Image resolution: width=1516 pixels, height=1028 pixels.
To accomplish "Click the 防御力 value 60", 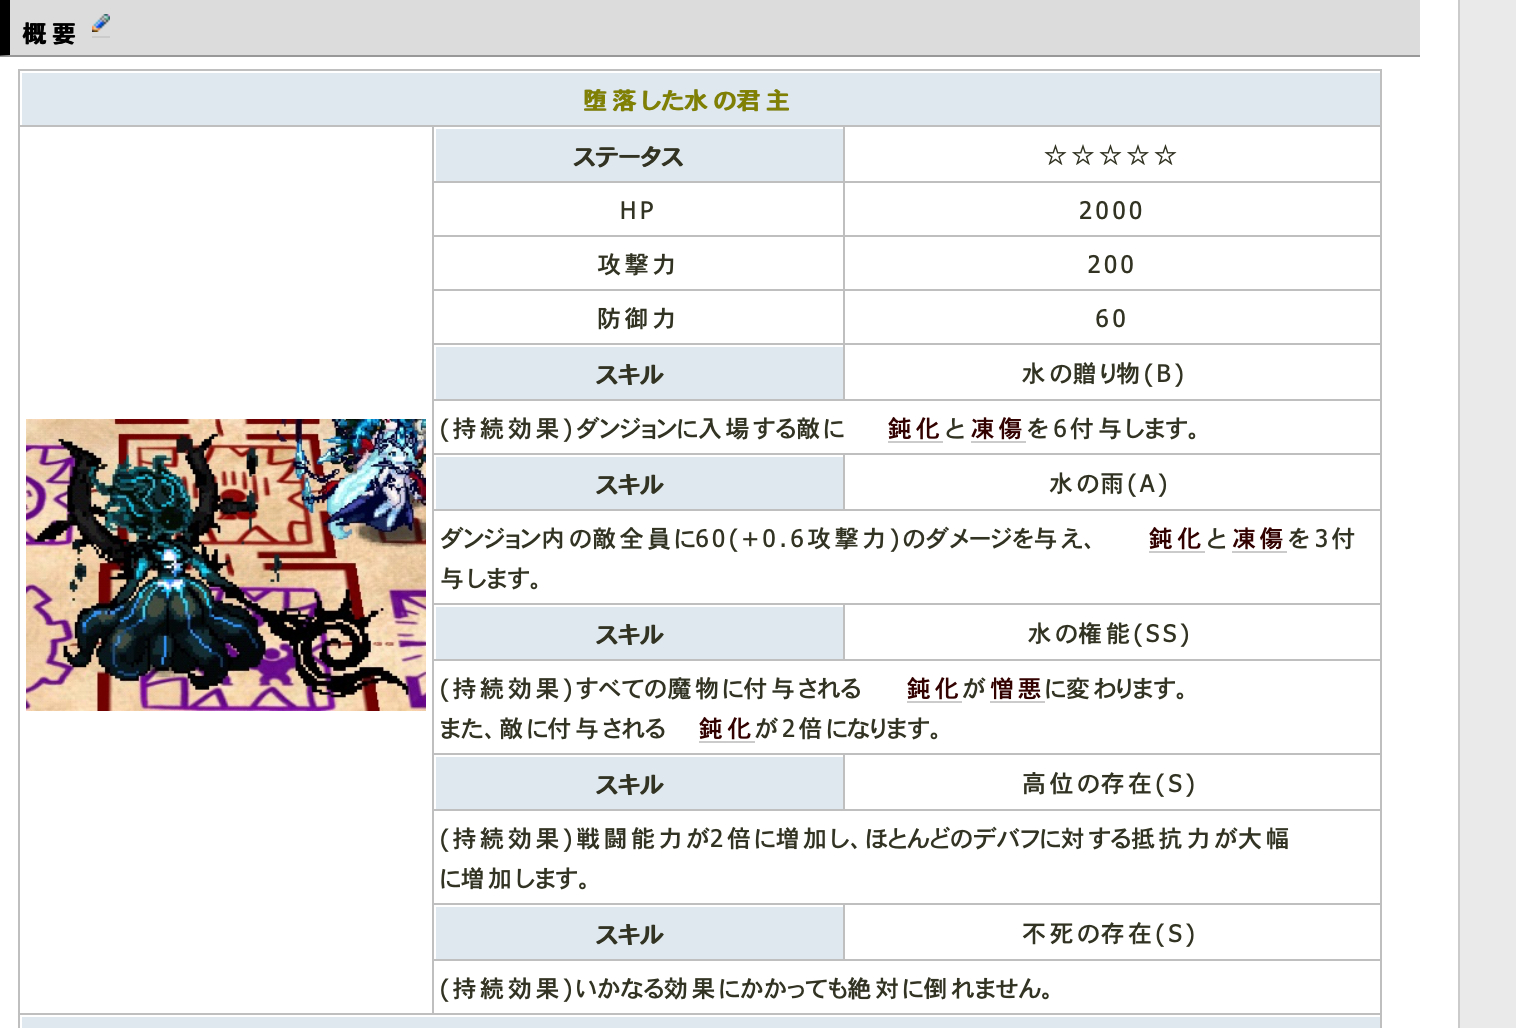I will 1112,318.
